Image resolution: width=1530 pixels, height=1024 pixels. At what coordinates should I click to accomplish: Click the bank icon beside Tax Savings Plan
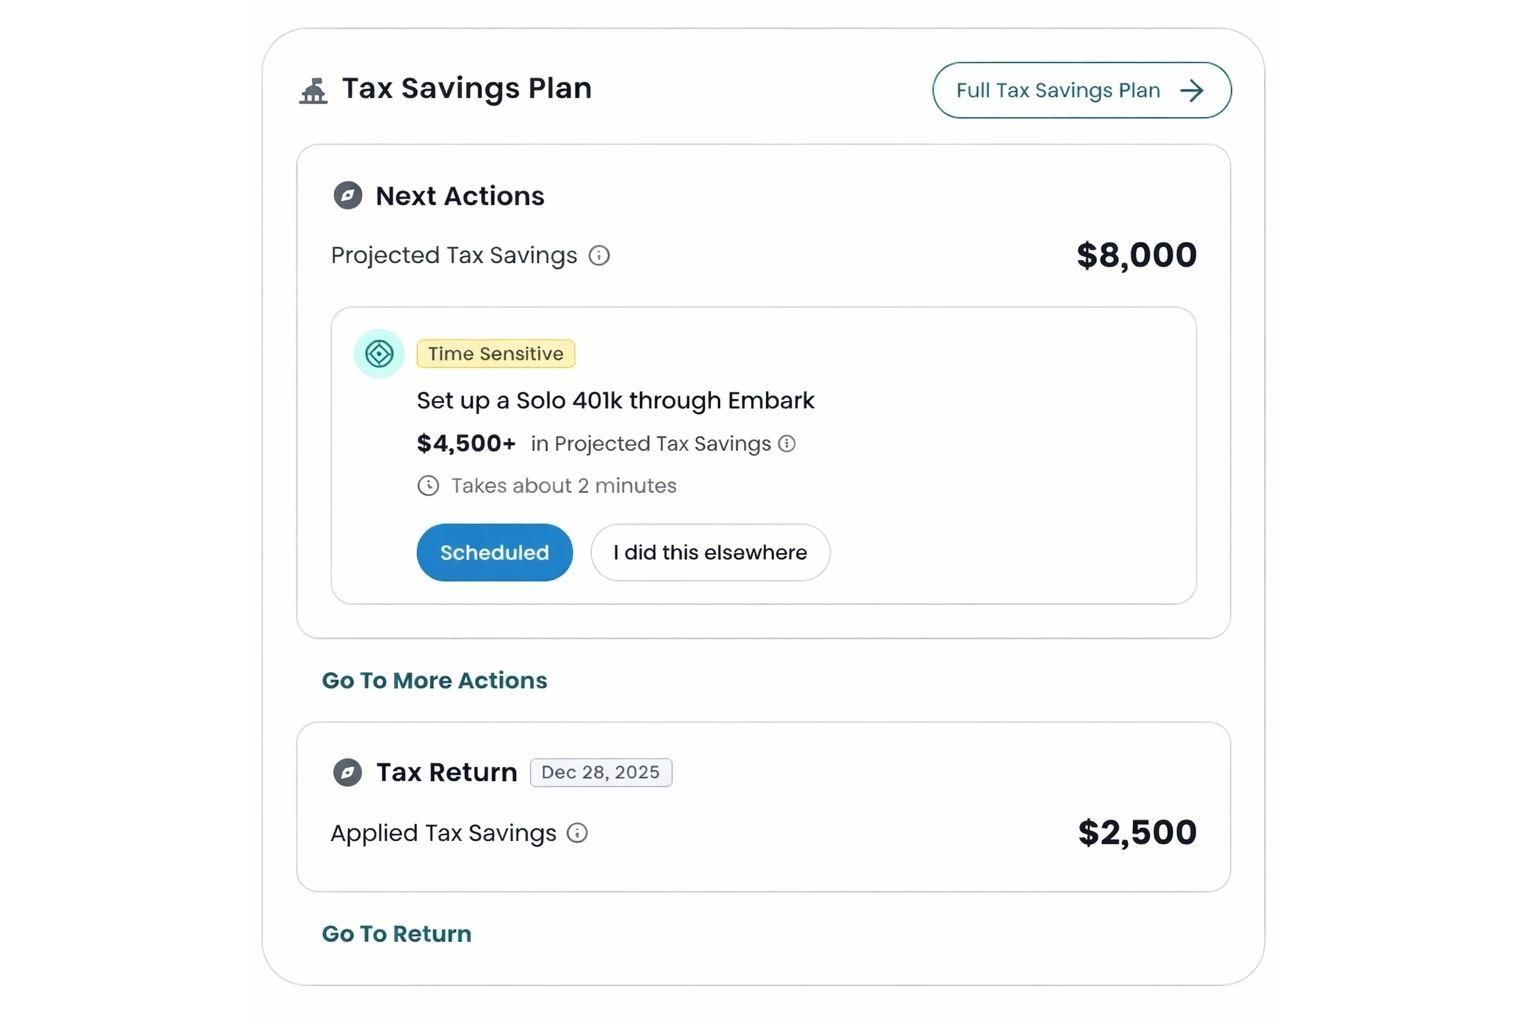pos(313,90)
